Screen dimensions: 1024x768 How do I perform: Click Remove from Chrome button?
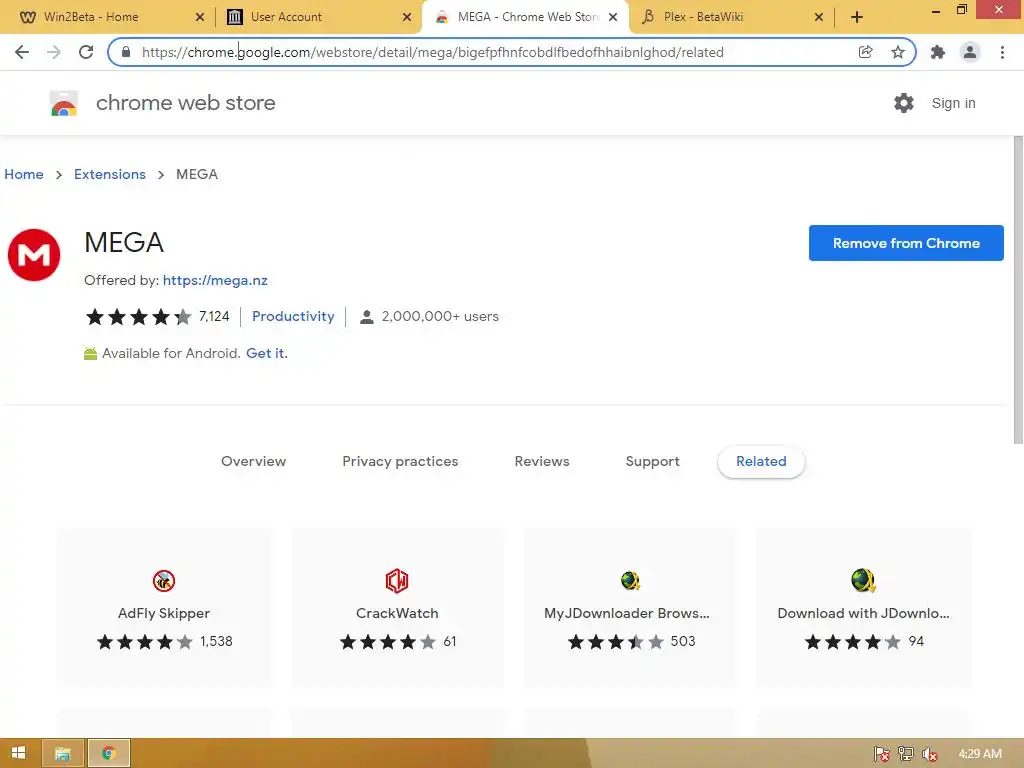point(906,243)
